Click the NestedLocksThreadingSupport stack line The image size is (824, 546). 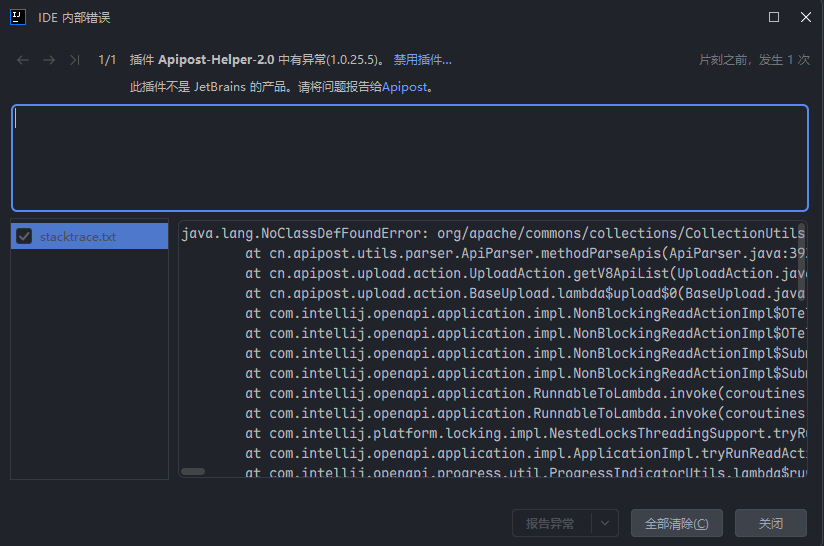coord(525,434)
